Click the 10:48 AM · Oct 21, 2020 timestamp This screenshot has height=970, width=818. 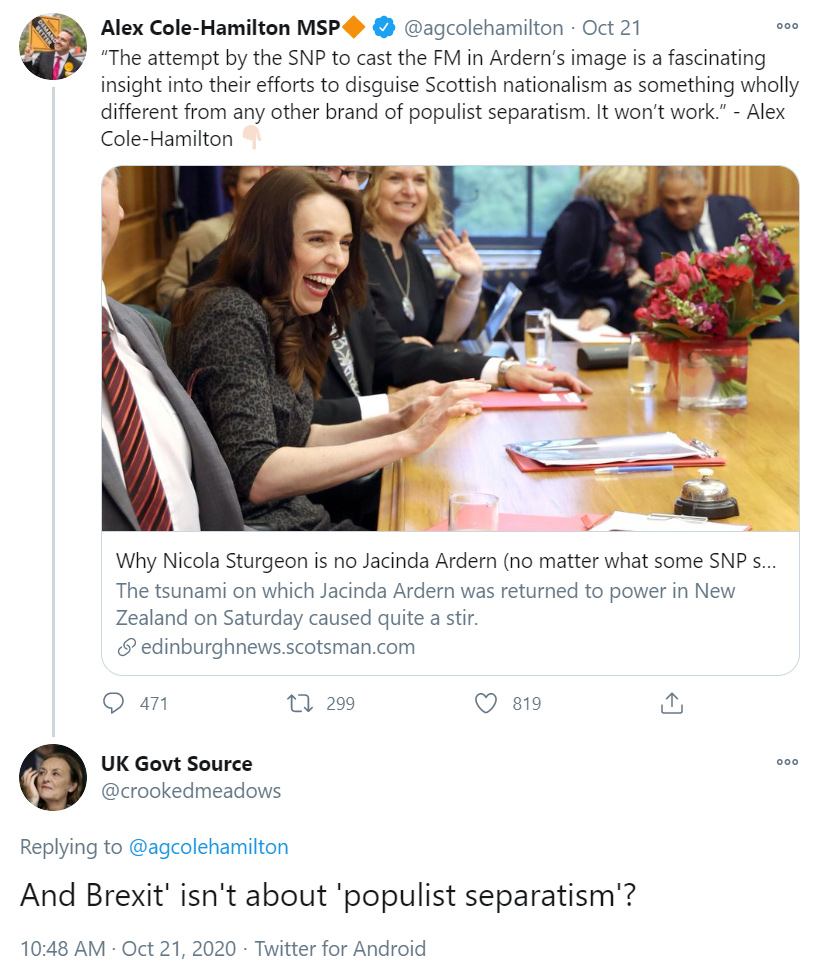pyautogui.click(x=127, y=948)
